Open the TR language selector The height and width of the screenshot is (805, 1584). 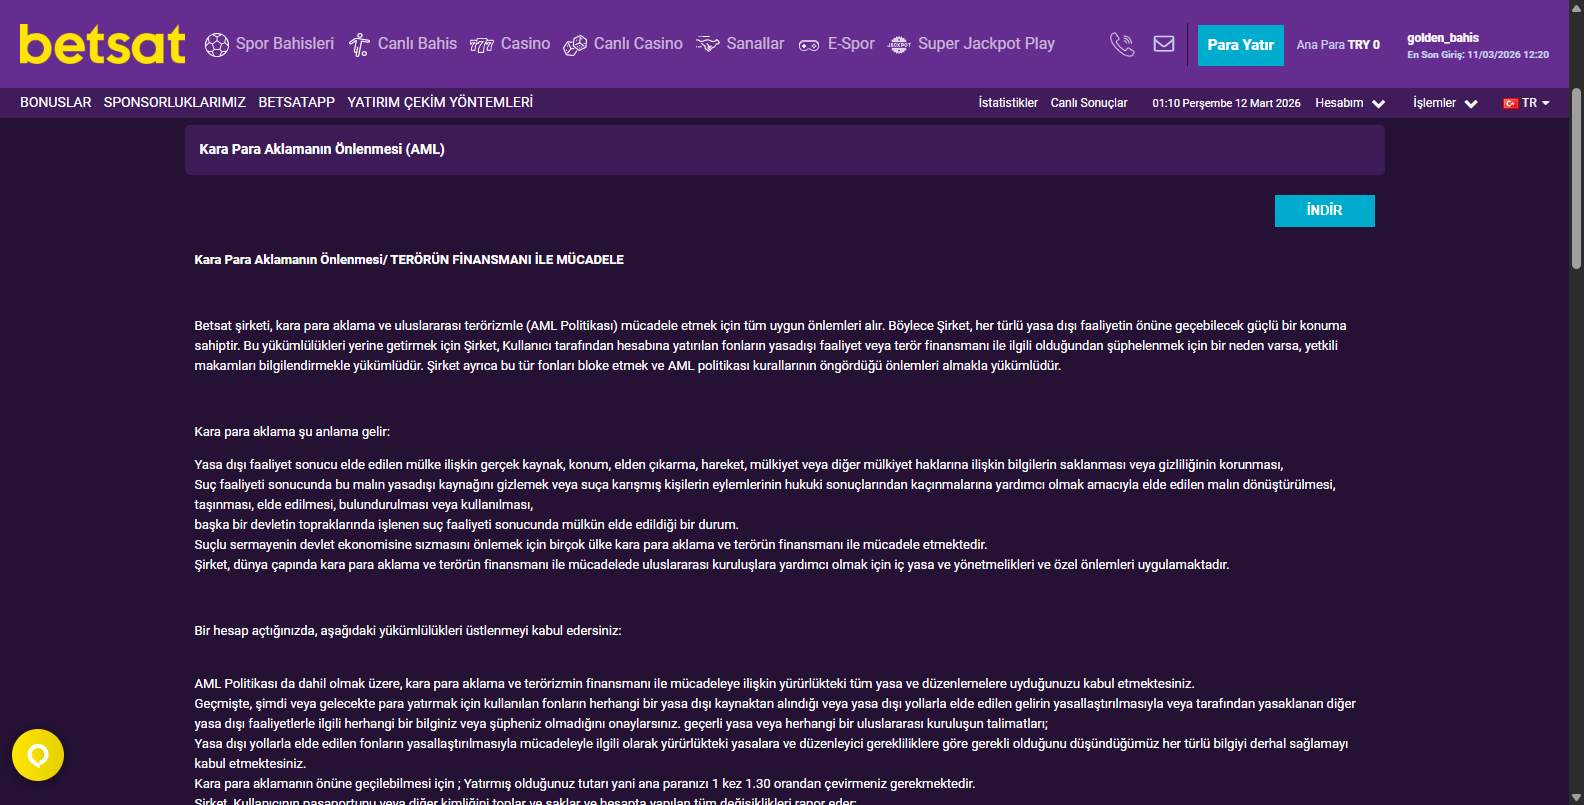click(x=1526, y=103)
